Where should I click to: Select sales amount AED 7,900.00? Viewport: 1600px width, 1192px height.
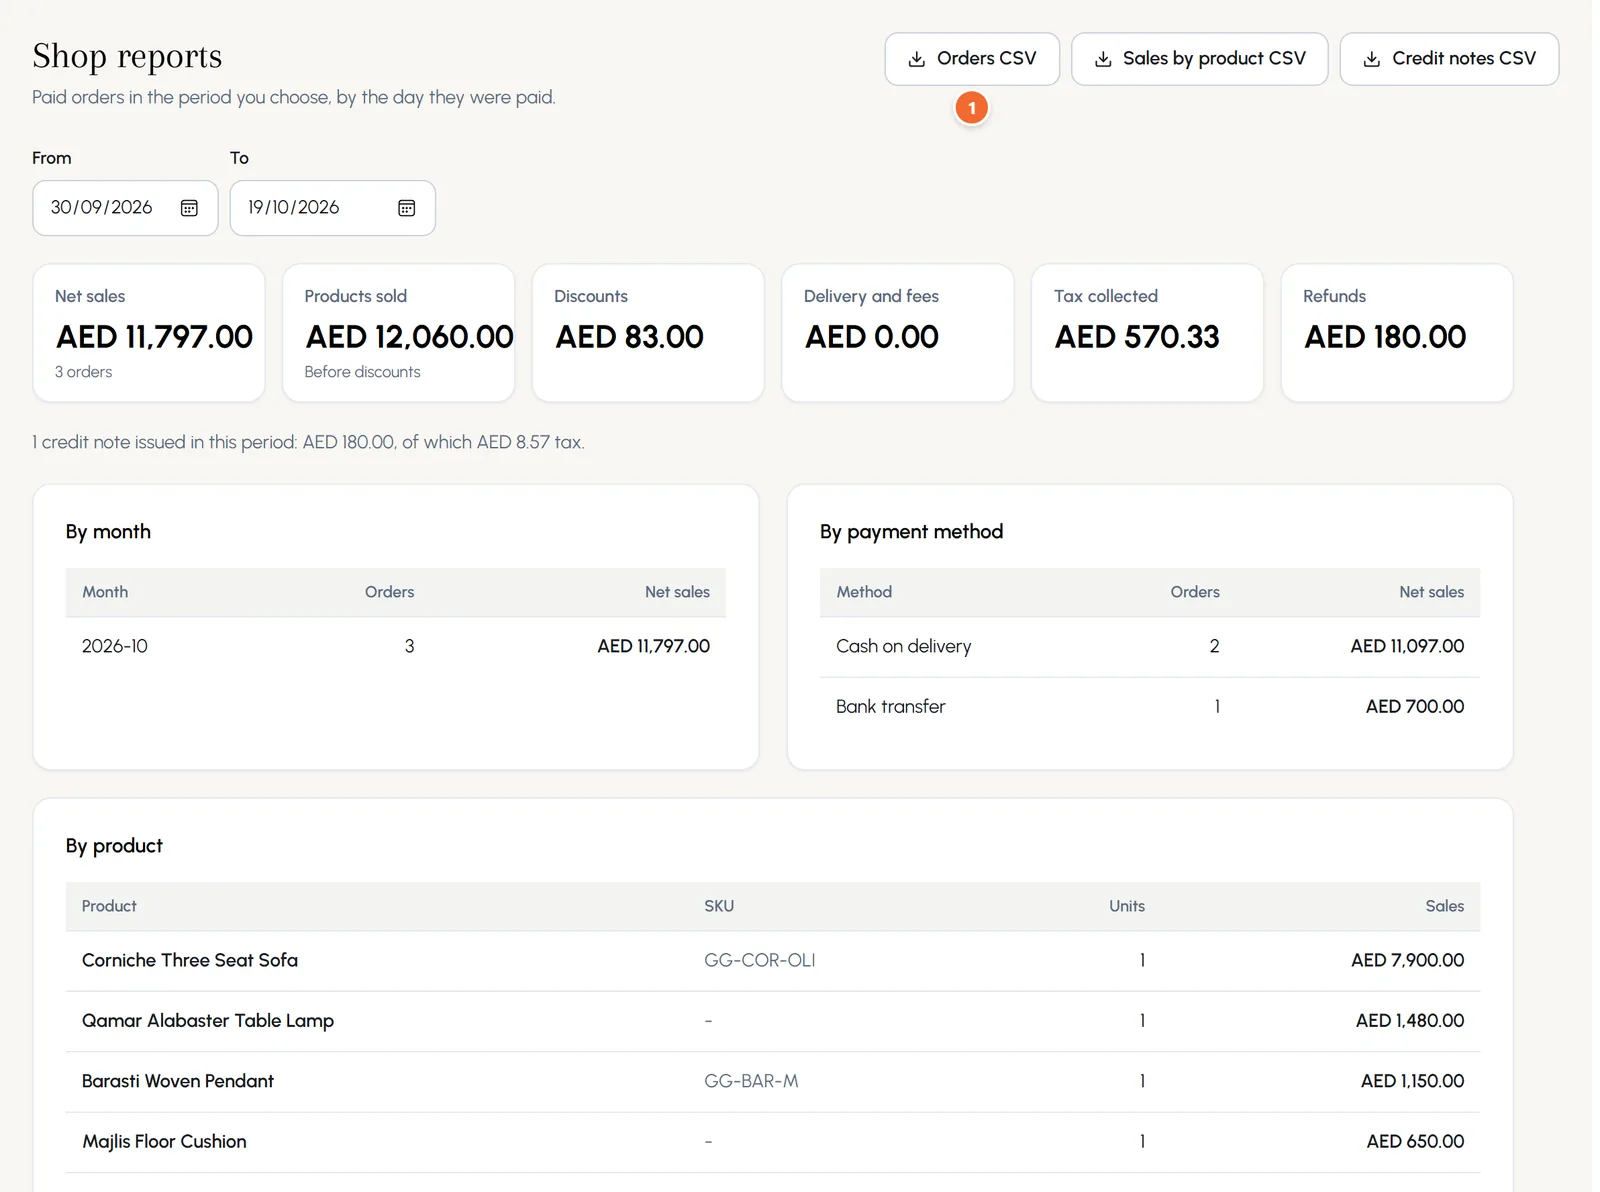pos(1407,961)
